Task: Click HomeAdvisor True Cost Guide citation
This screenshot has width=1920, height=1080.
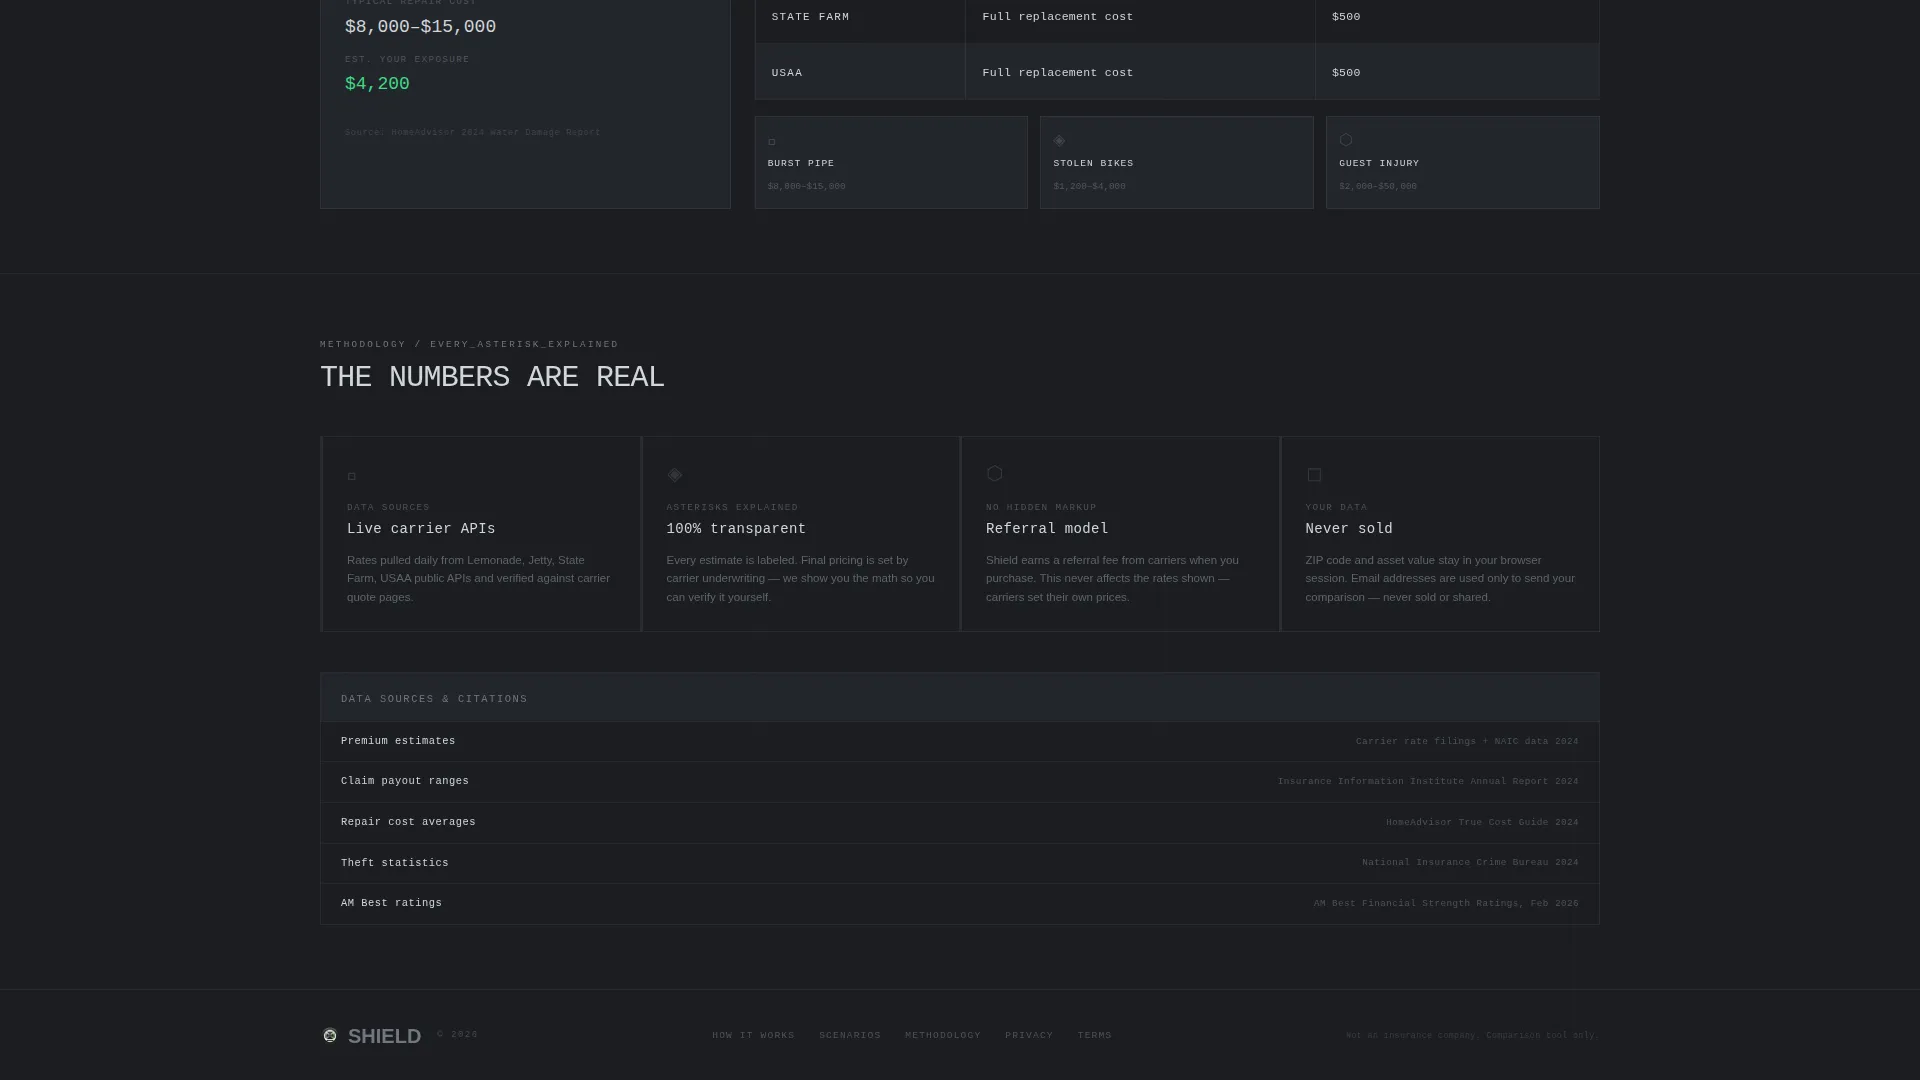Action: (x=1482, y=822)
